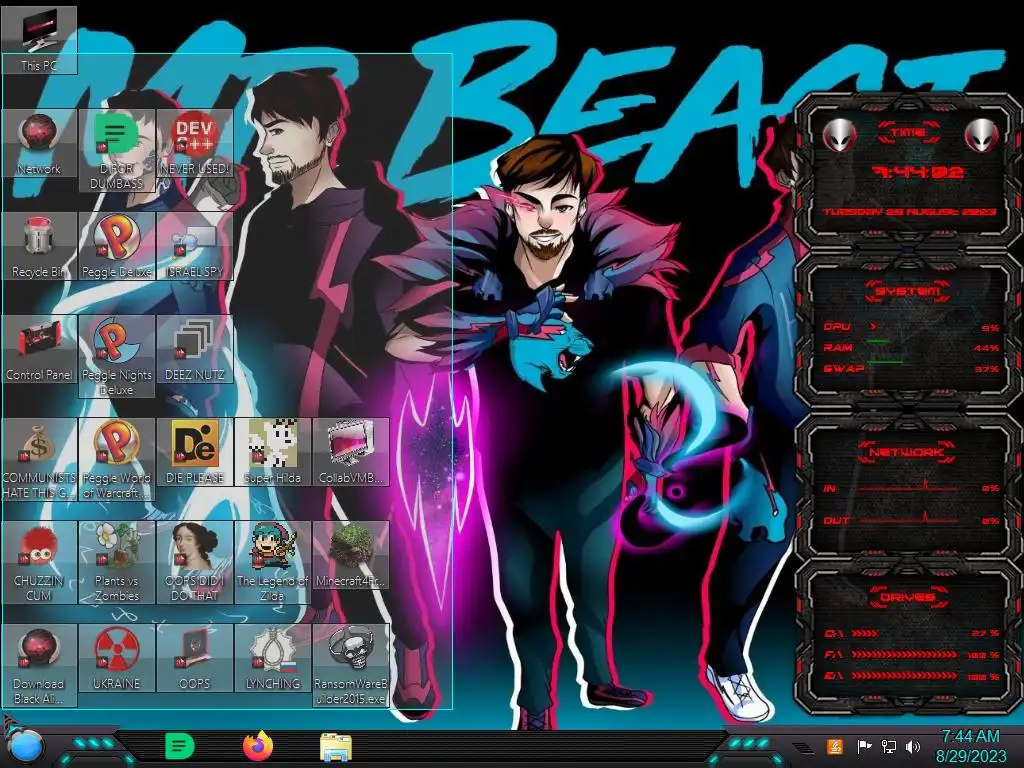Viewport: 1024px width, 768px height.
Task: Open The Legend of Zilda shortcut
Action: tap(272, 562)
